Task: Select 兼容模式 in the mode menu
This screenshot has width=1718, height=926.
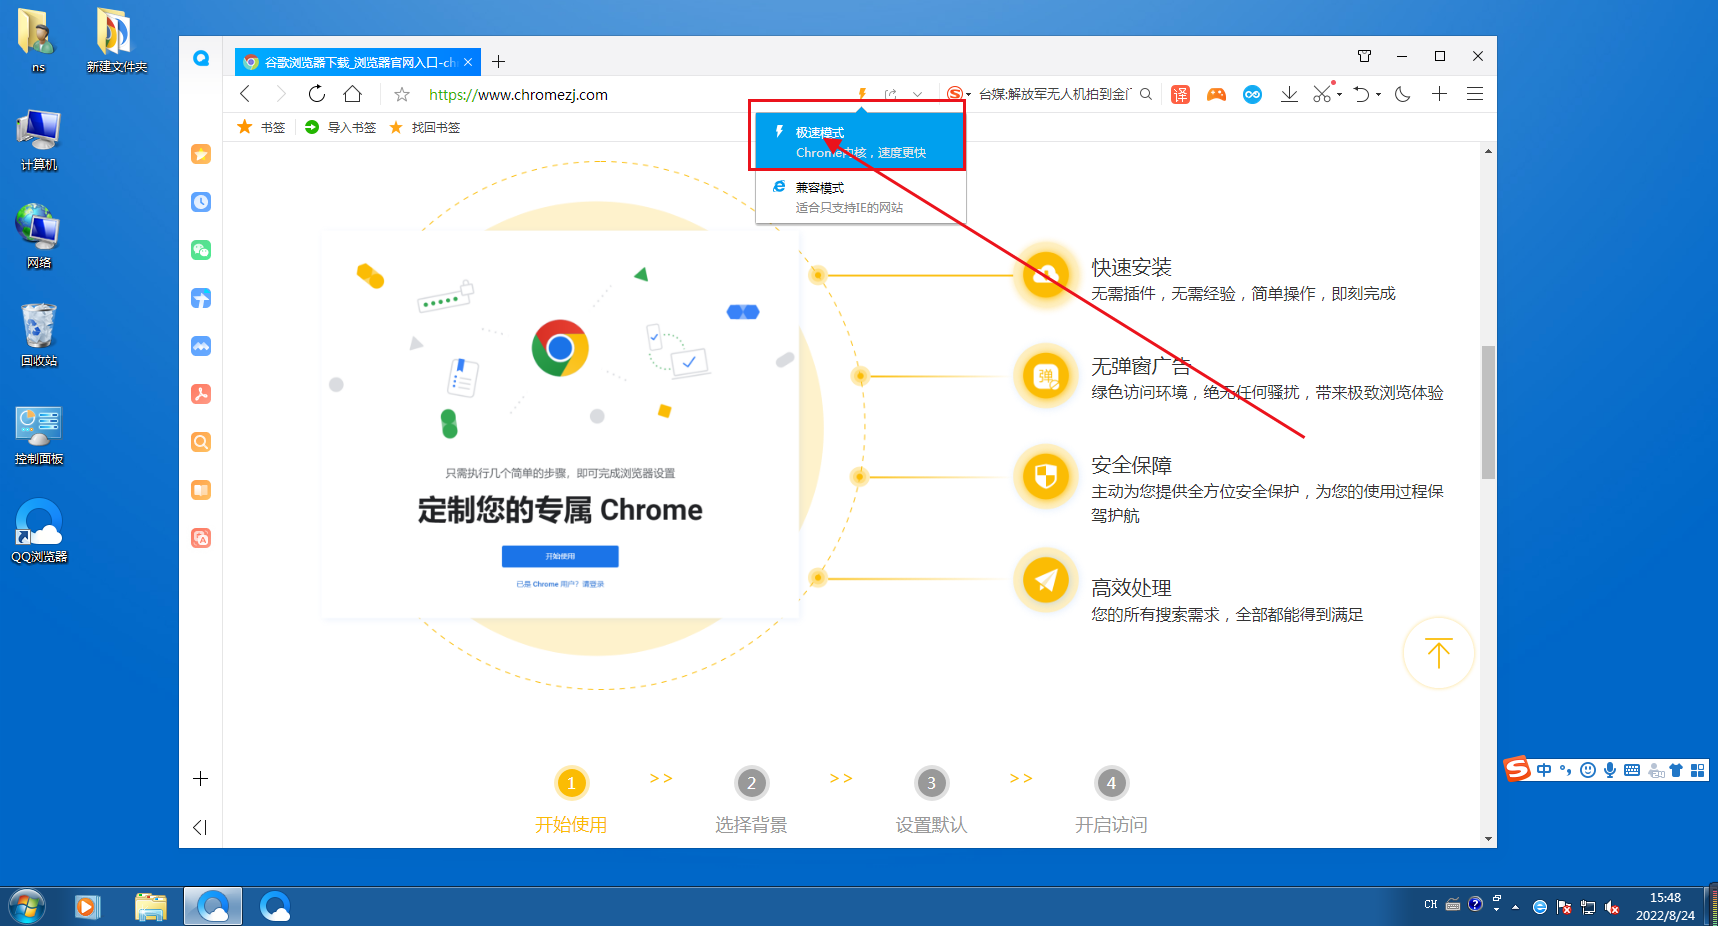Action: click(x=860, y=197)
